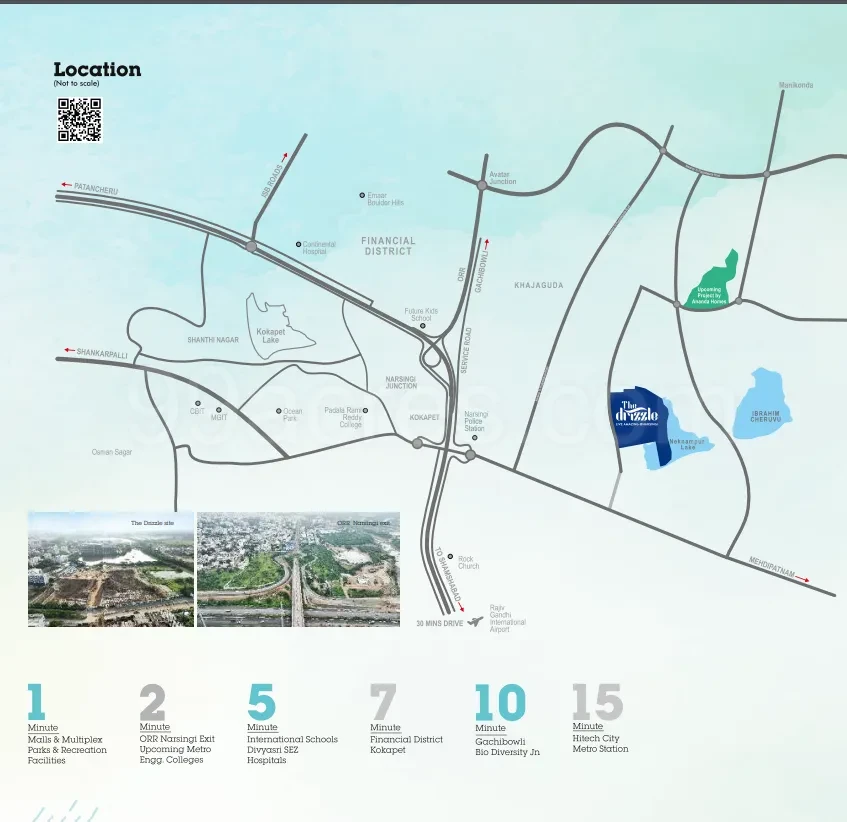847x822 pixels.
Task: Click the Narsingi Police Station marker dot
Action: (475, 437)
